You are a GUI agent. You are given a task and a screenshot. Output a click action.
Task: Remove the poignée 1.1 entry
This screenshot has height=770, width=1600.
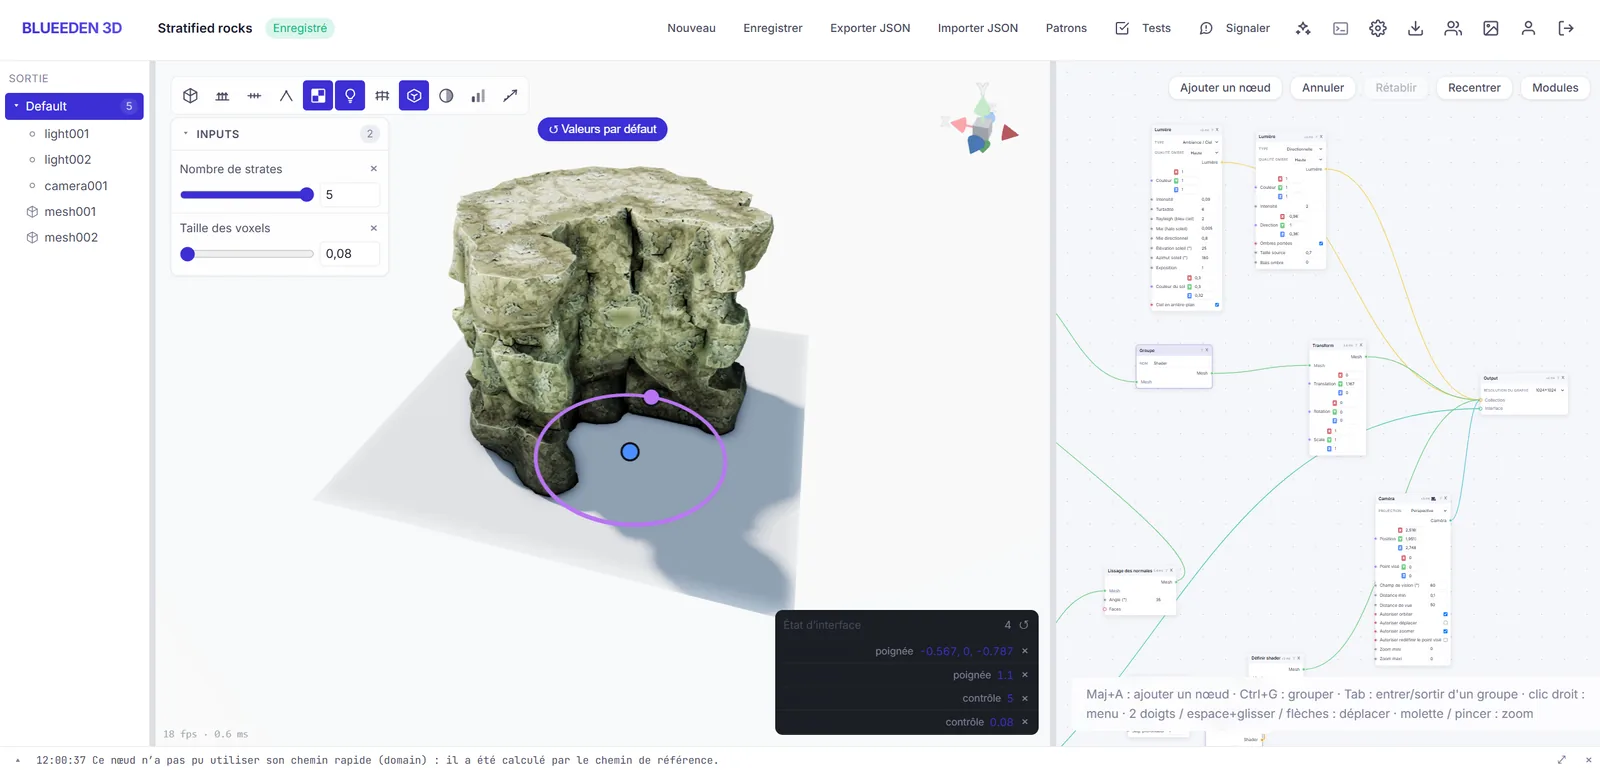tap(1025, 675)
